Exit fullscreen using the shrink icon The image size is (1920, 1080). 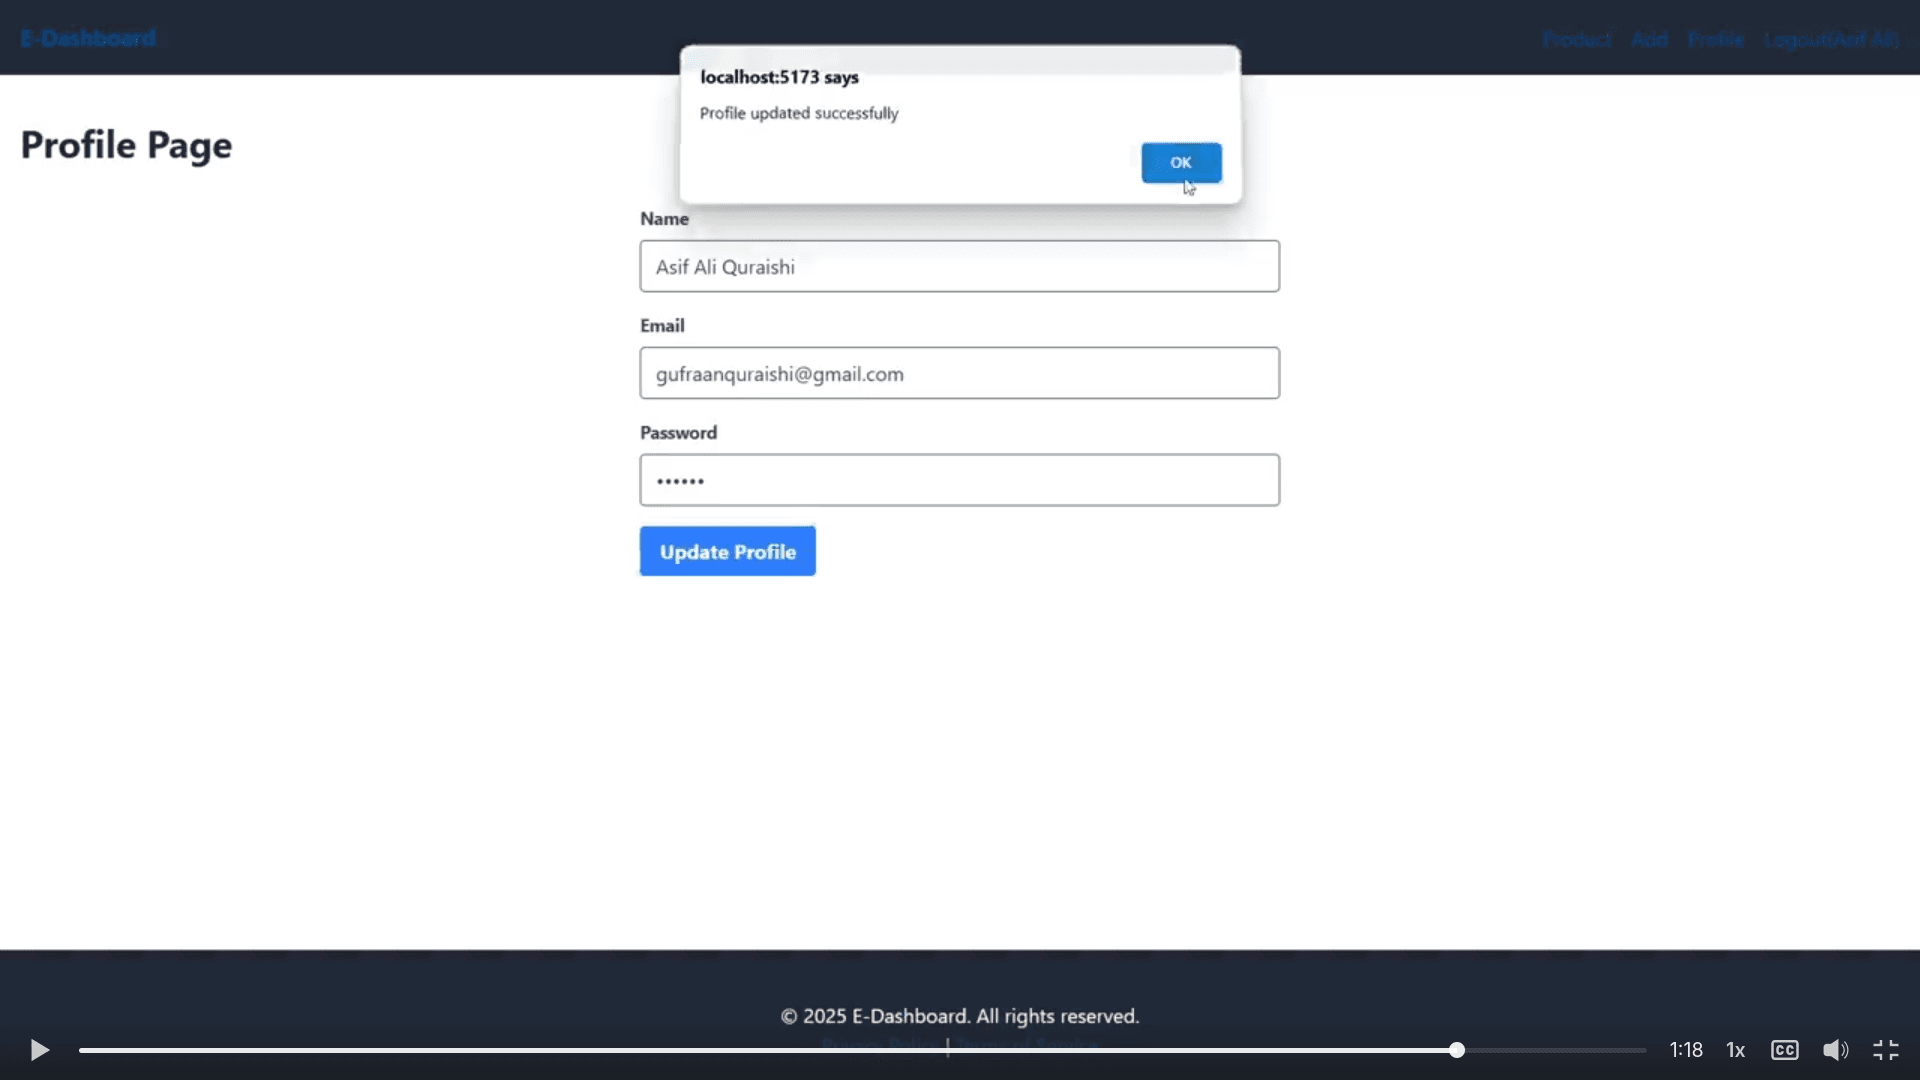point(1886,1050)
